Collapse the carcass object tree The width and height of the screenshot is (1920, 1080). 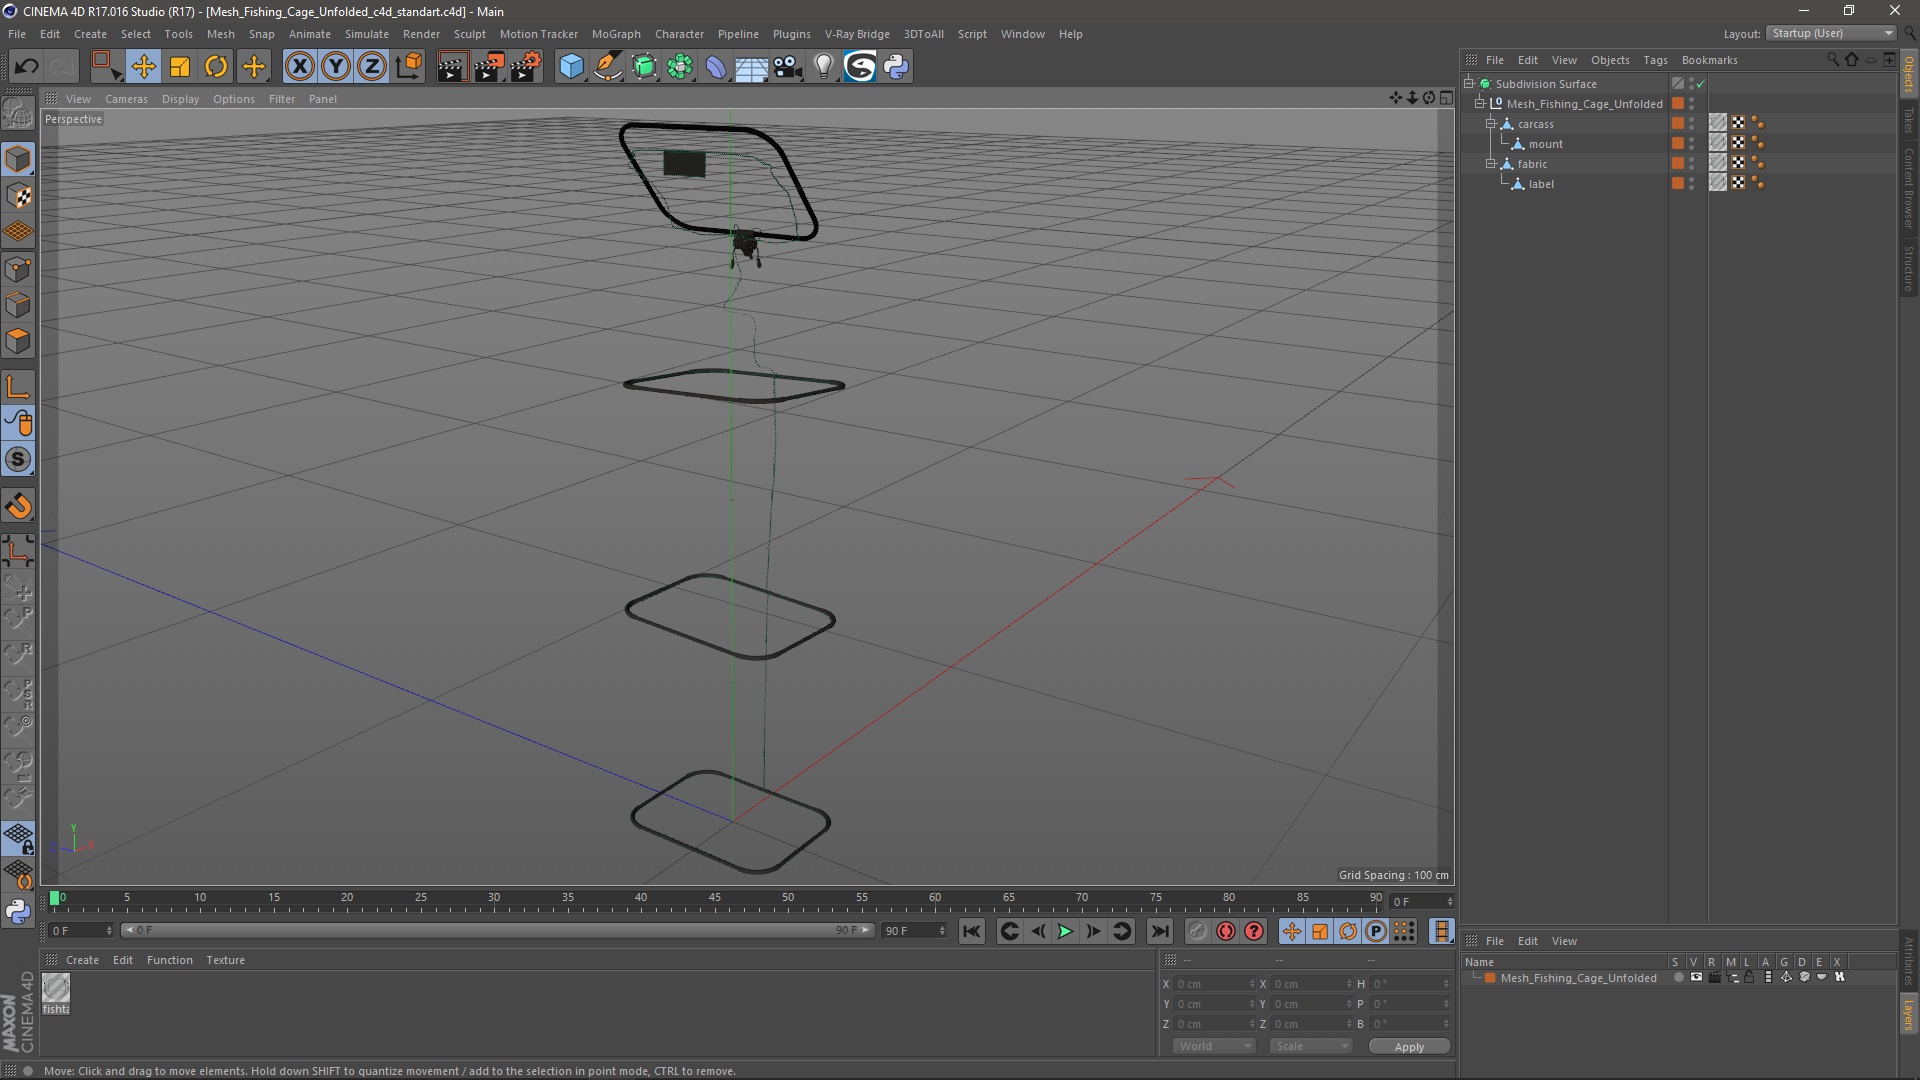(x=1490, y=124)
